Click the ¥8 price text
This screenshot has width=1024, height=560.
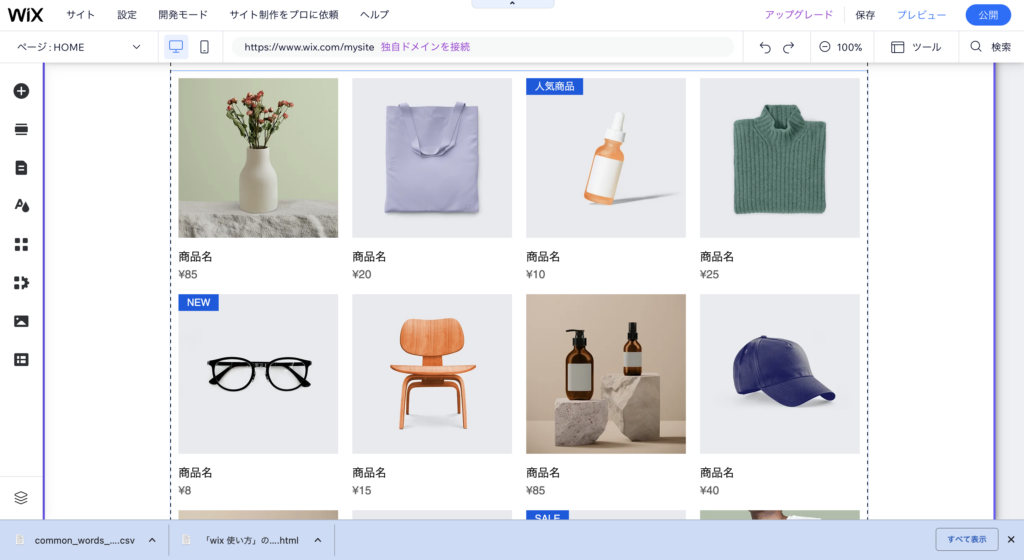(185, 490)
